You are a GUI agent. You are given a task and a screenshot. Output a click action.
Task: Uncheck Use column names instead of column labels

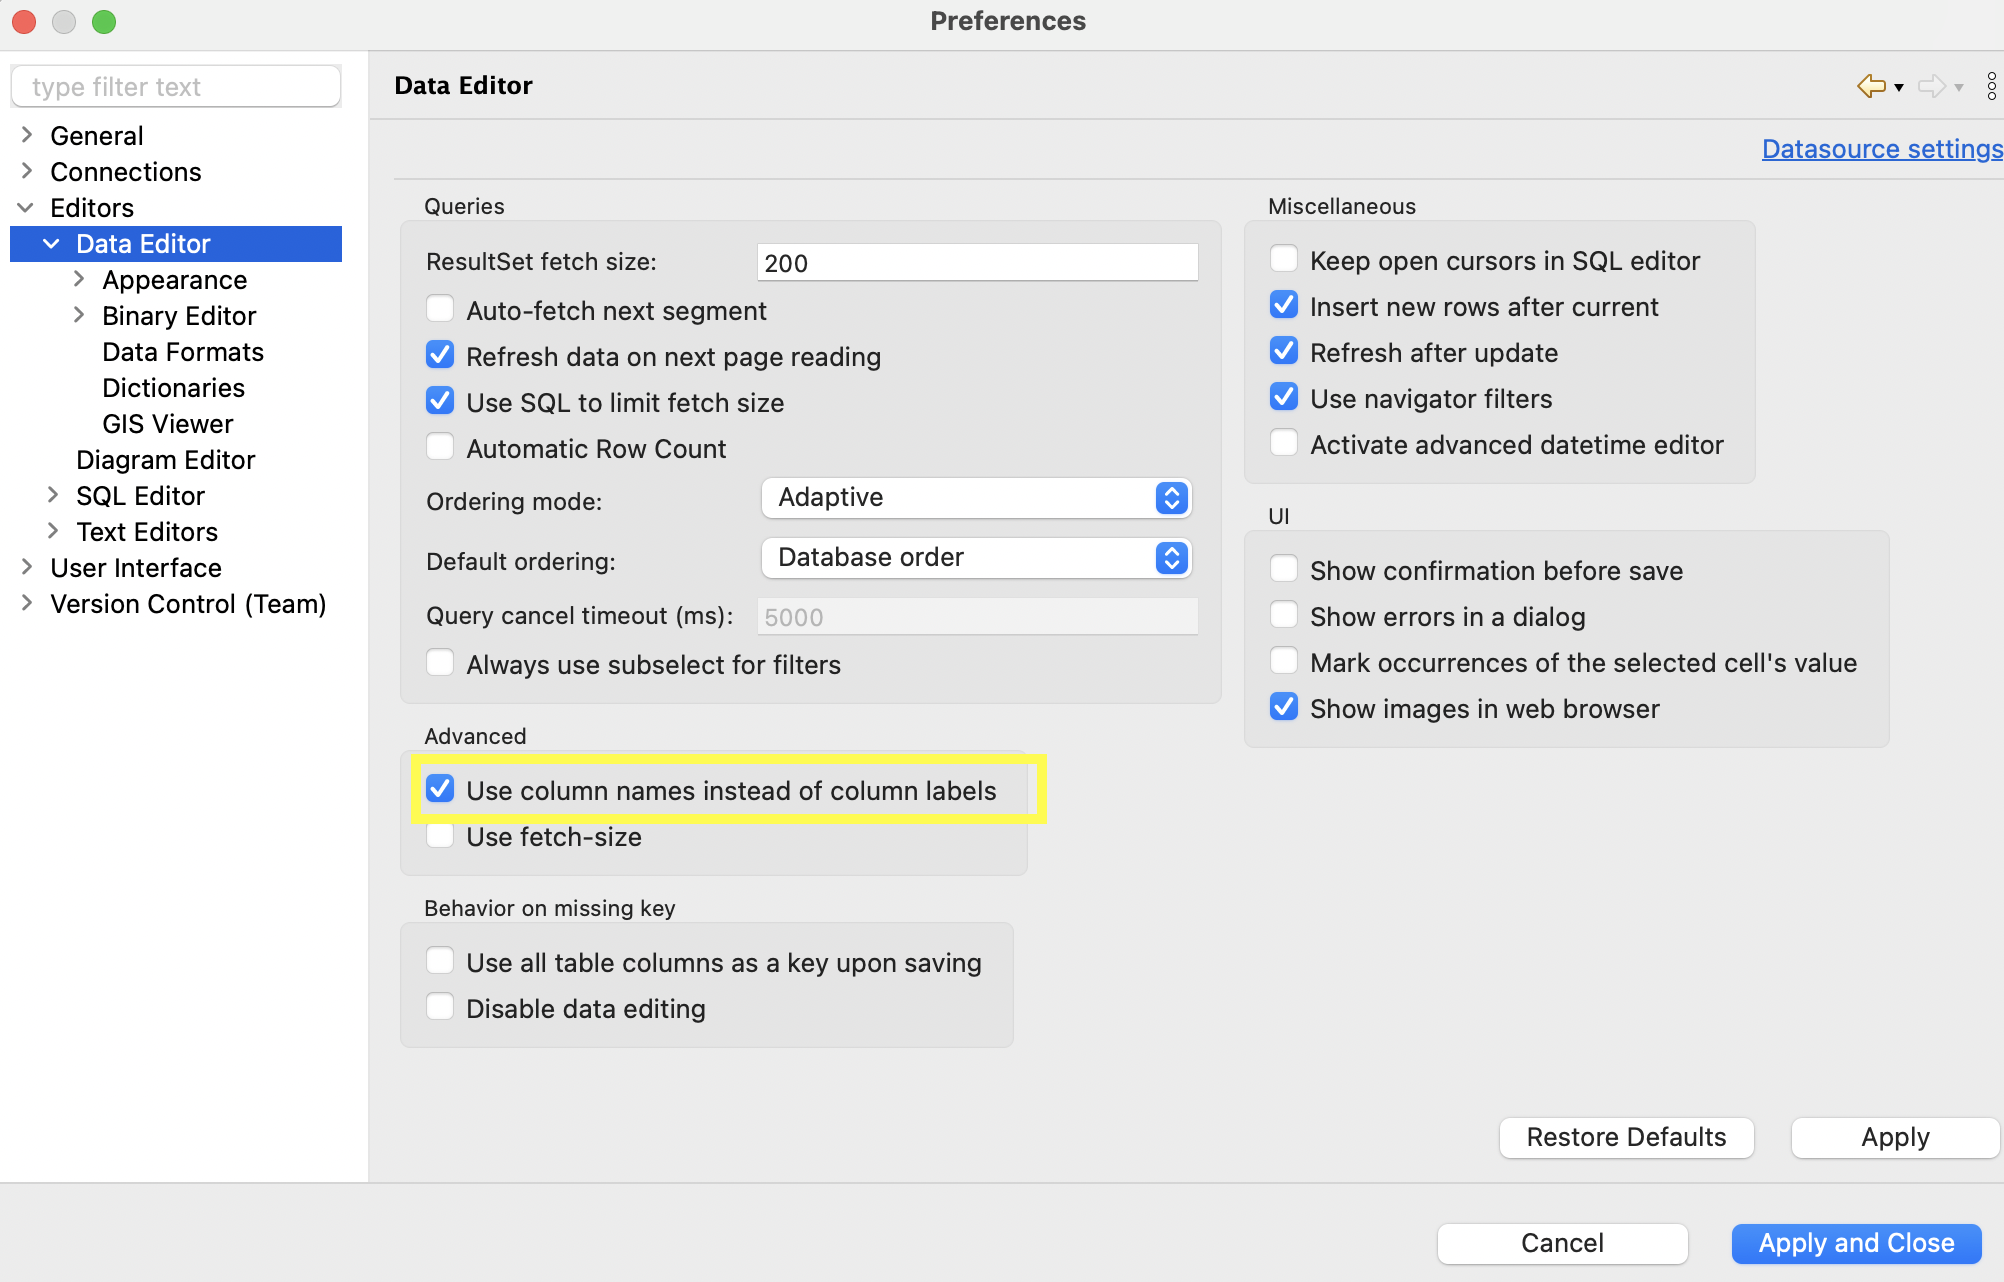440,789
